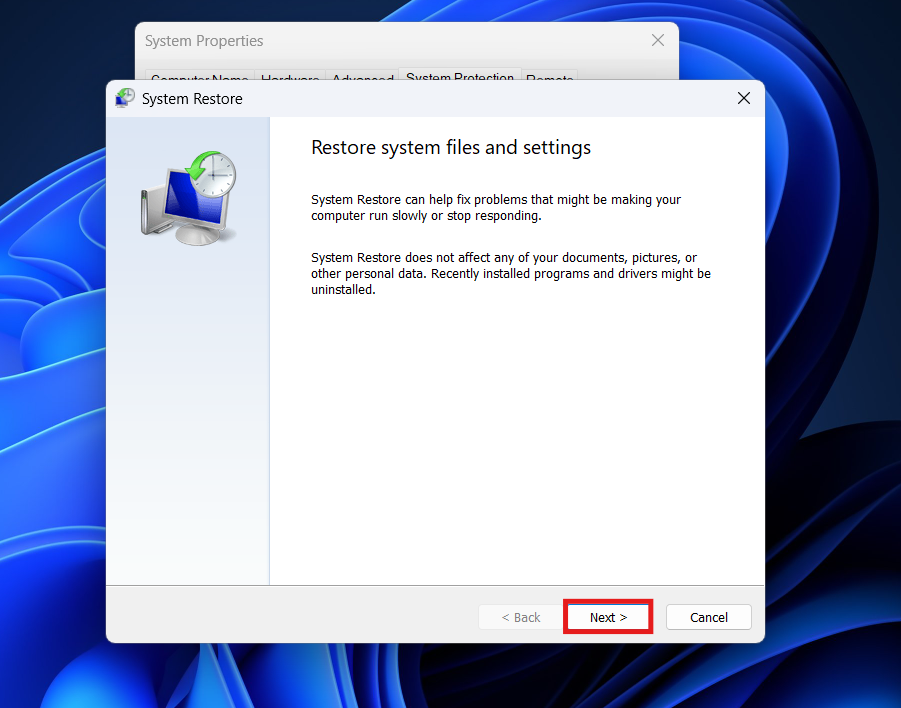
Task: Select the Advanced tab
Action: pos(362,78)
